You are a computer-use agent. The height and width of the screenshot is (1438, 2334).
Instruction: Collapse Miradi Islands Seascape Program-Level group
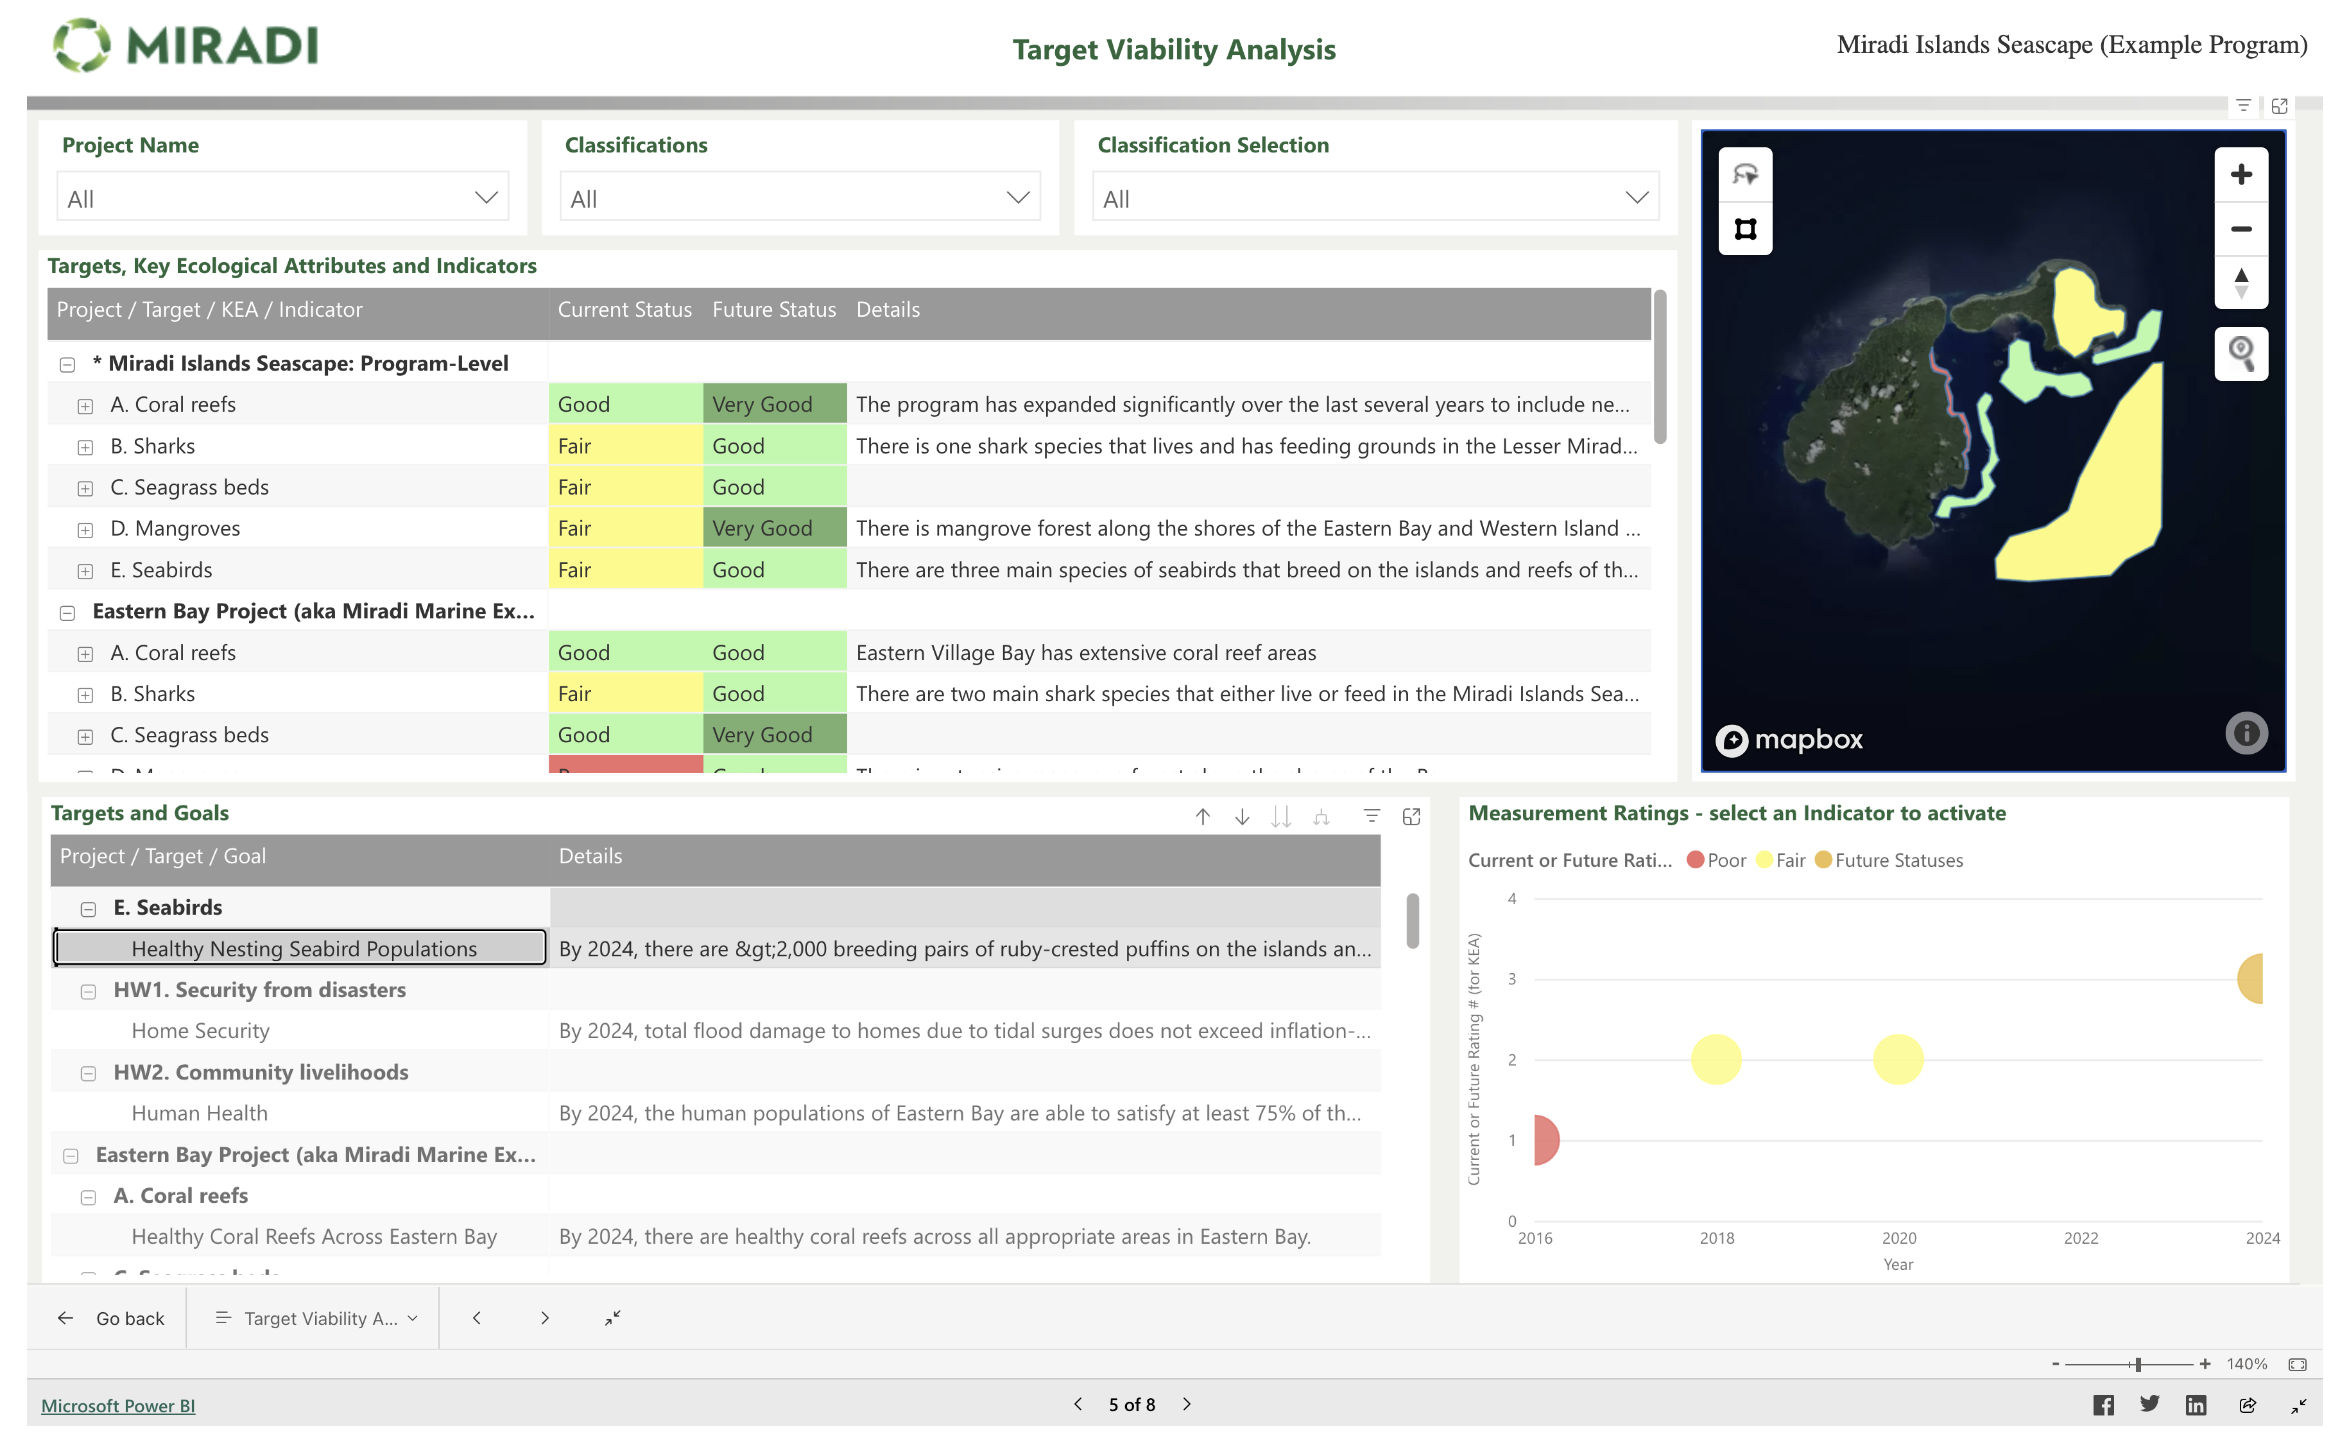pos(68,365)
